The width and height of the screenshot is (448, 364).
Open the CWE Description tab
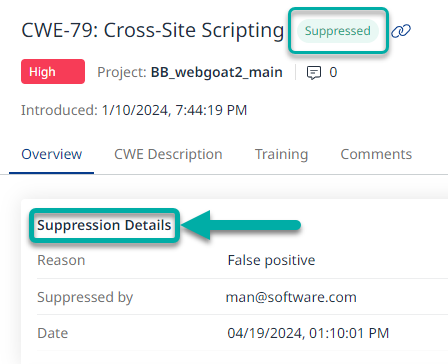point(168,154)
